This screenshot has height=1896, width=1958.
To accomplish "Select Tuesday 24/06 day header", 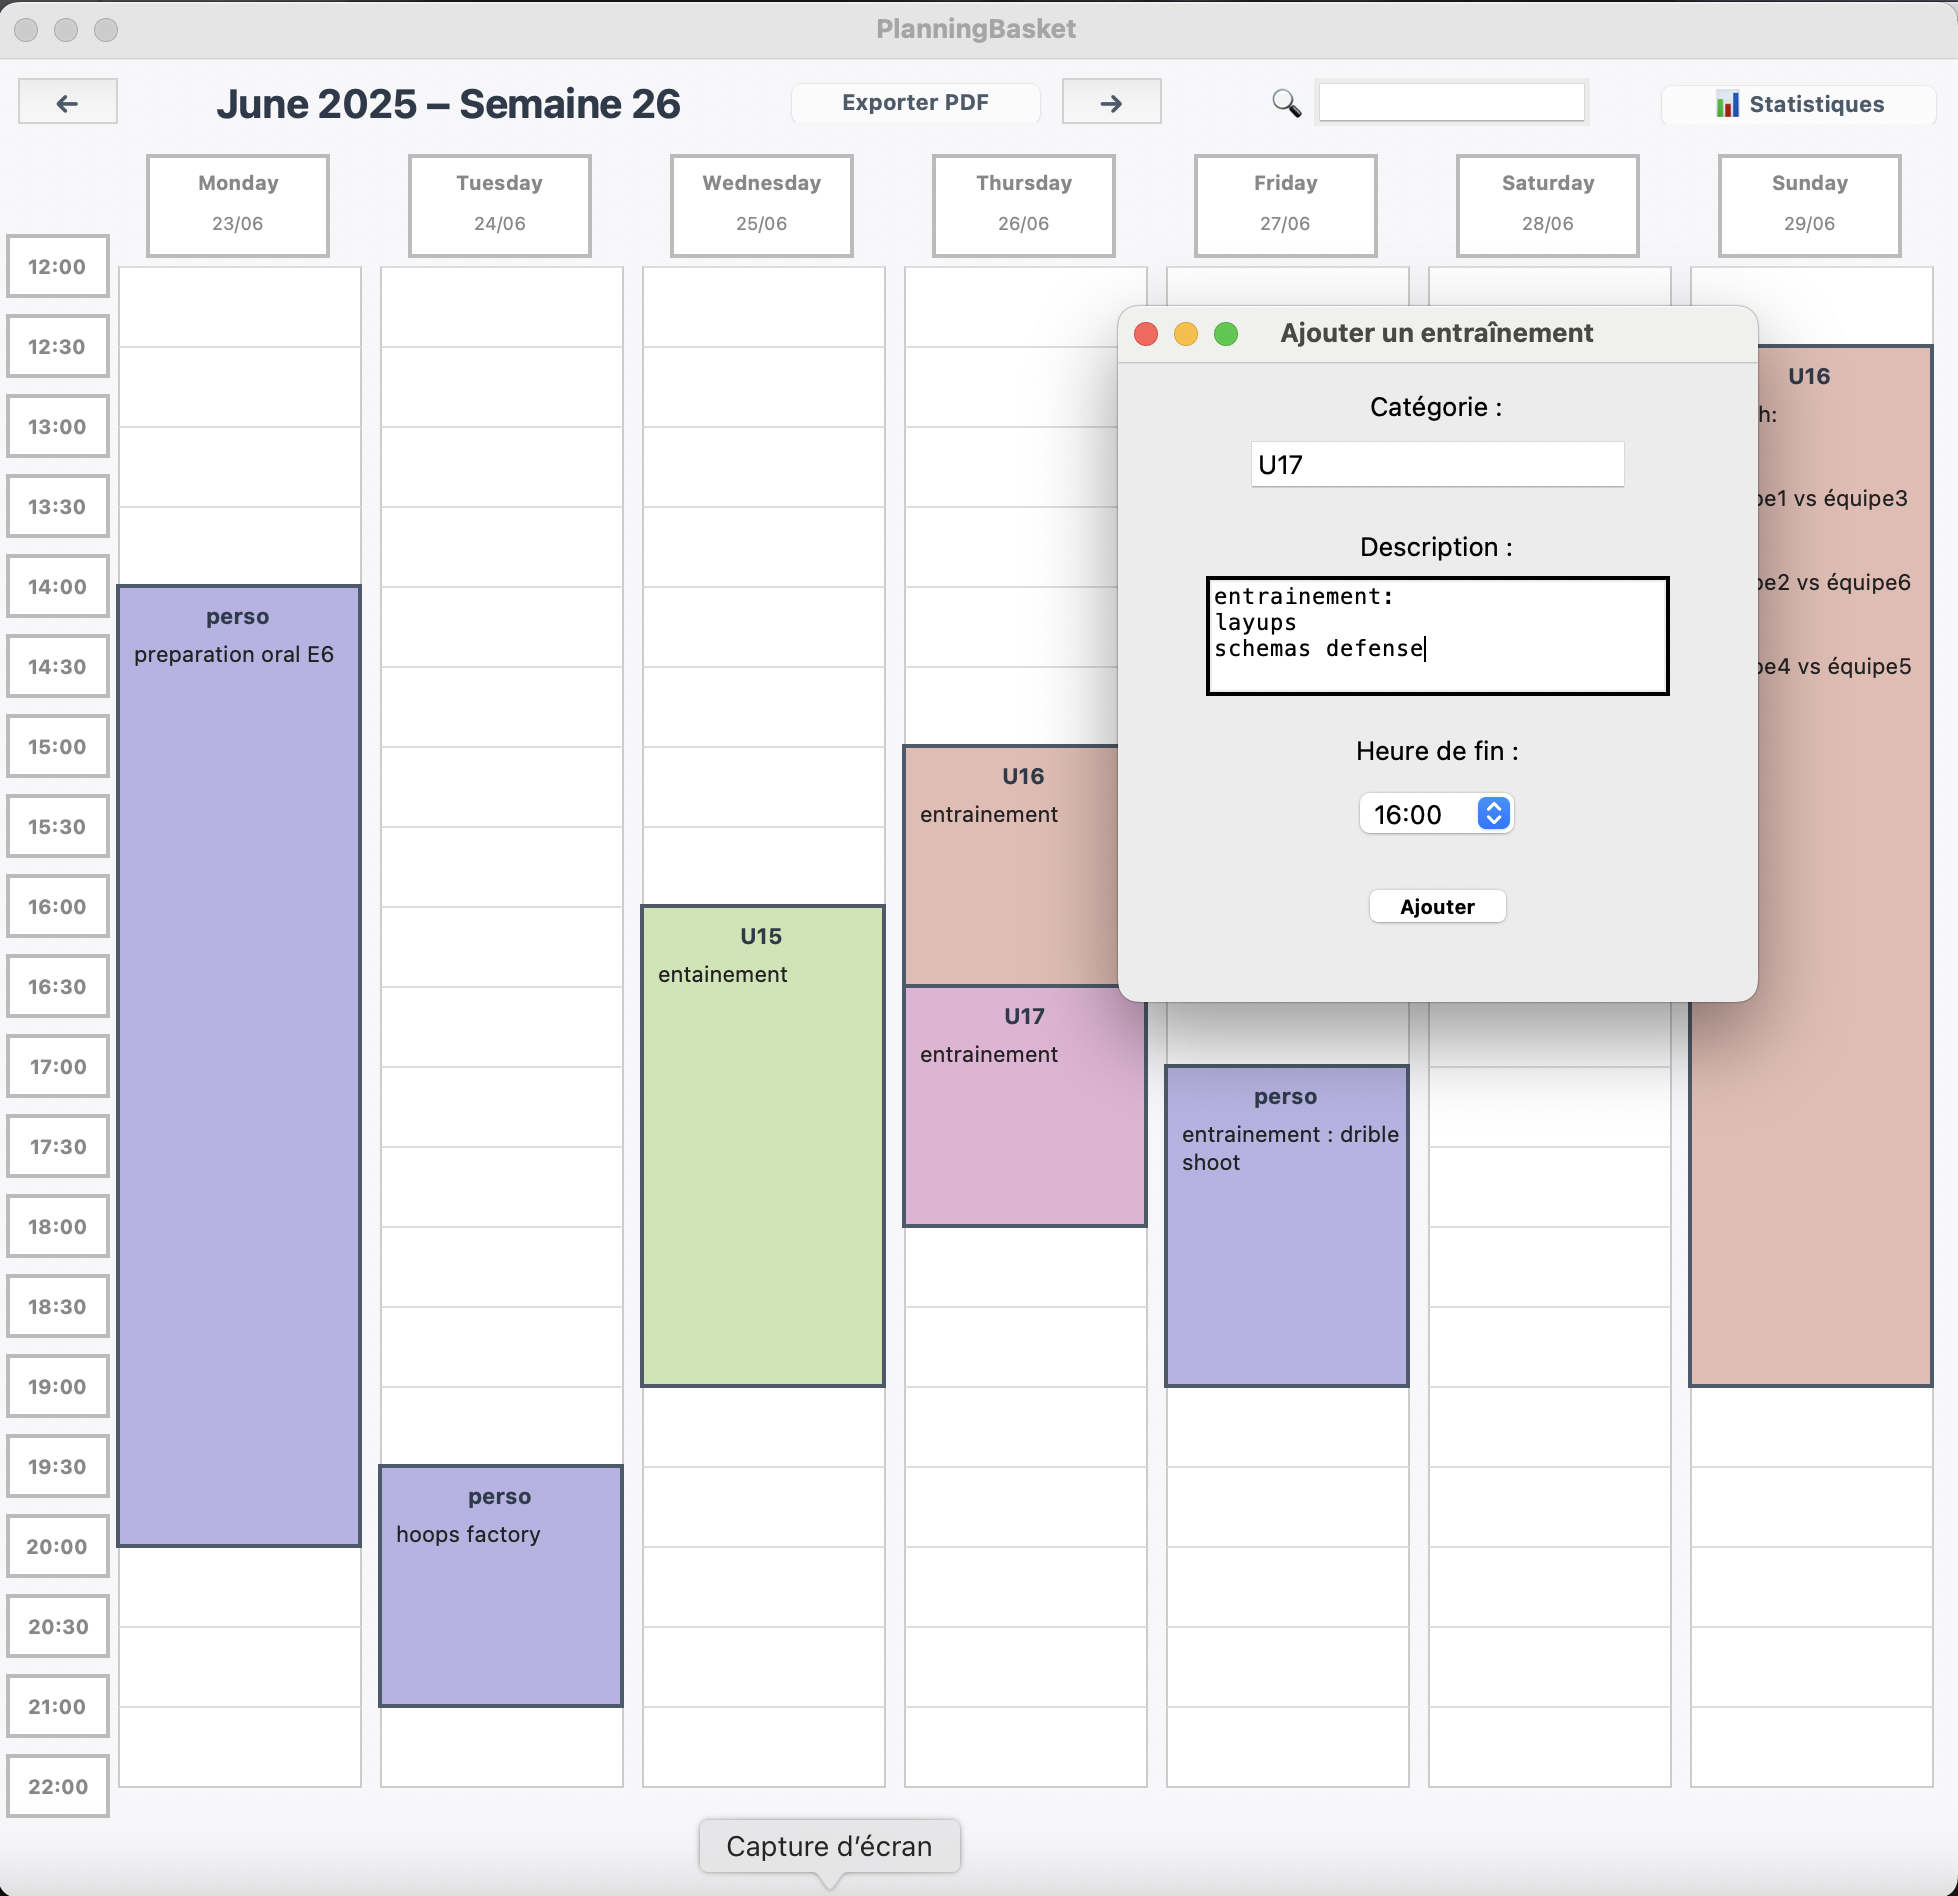I will coord(500,205).
